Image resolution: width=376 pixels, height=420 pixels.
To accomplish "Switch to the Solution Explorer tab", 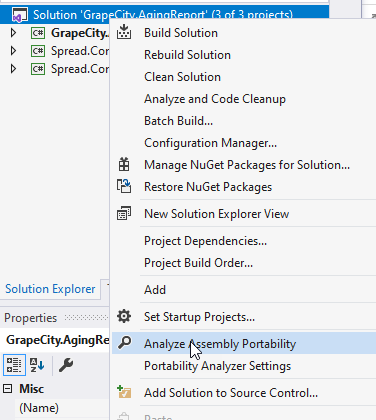I will click(50, 289).
